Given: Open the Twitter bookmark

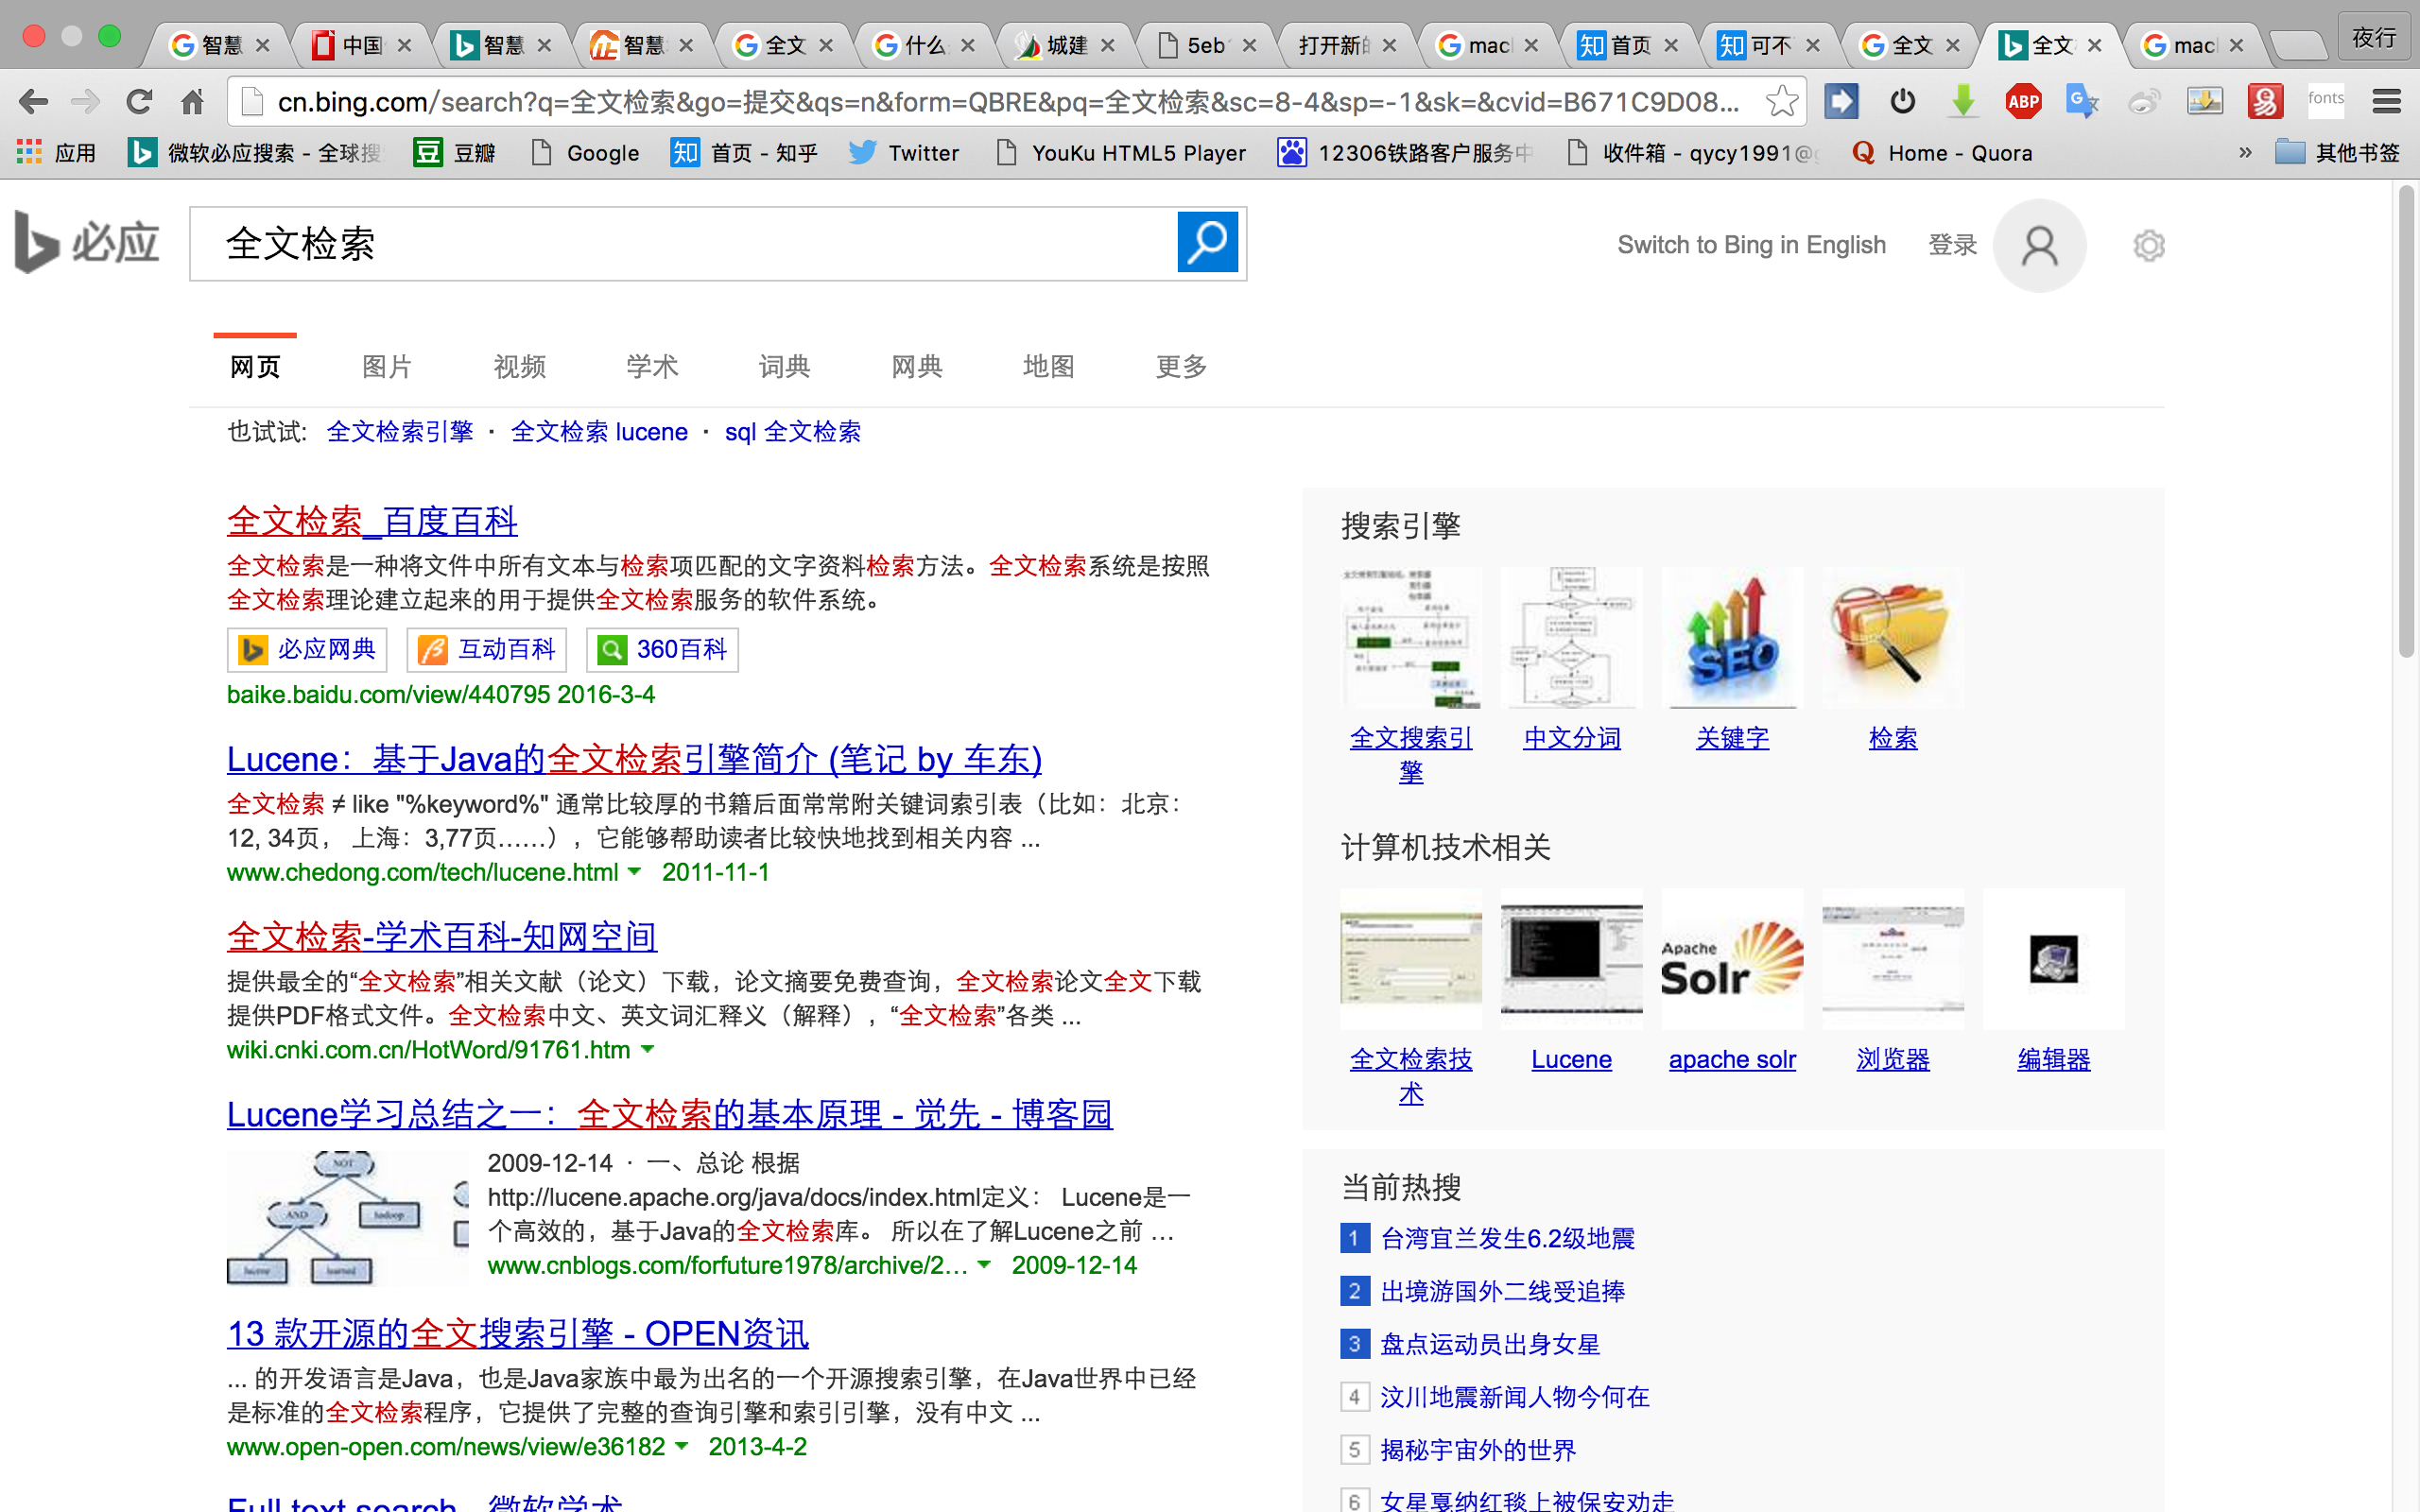Looking at the screenshot, I should pos(904,153).
